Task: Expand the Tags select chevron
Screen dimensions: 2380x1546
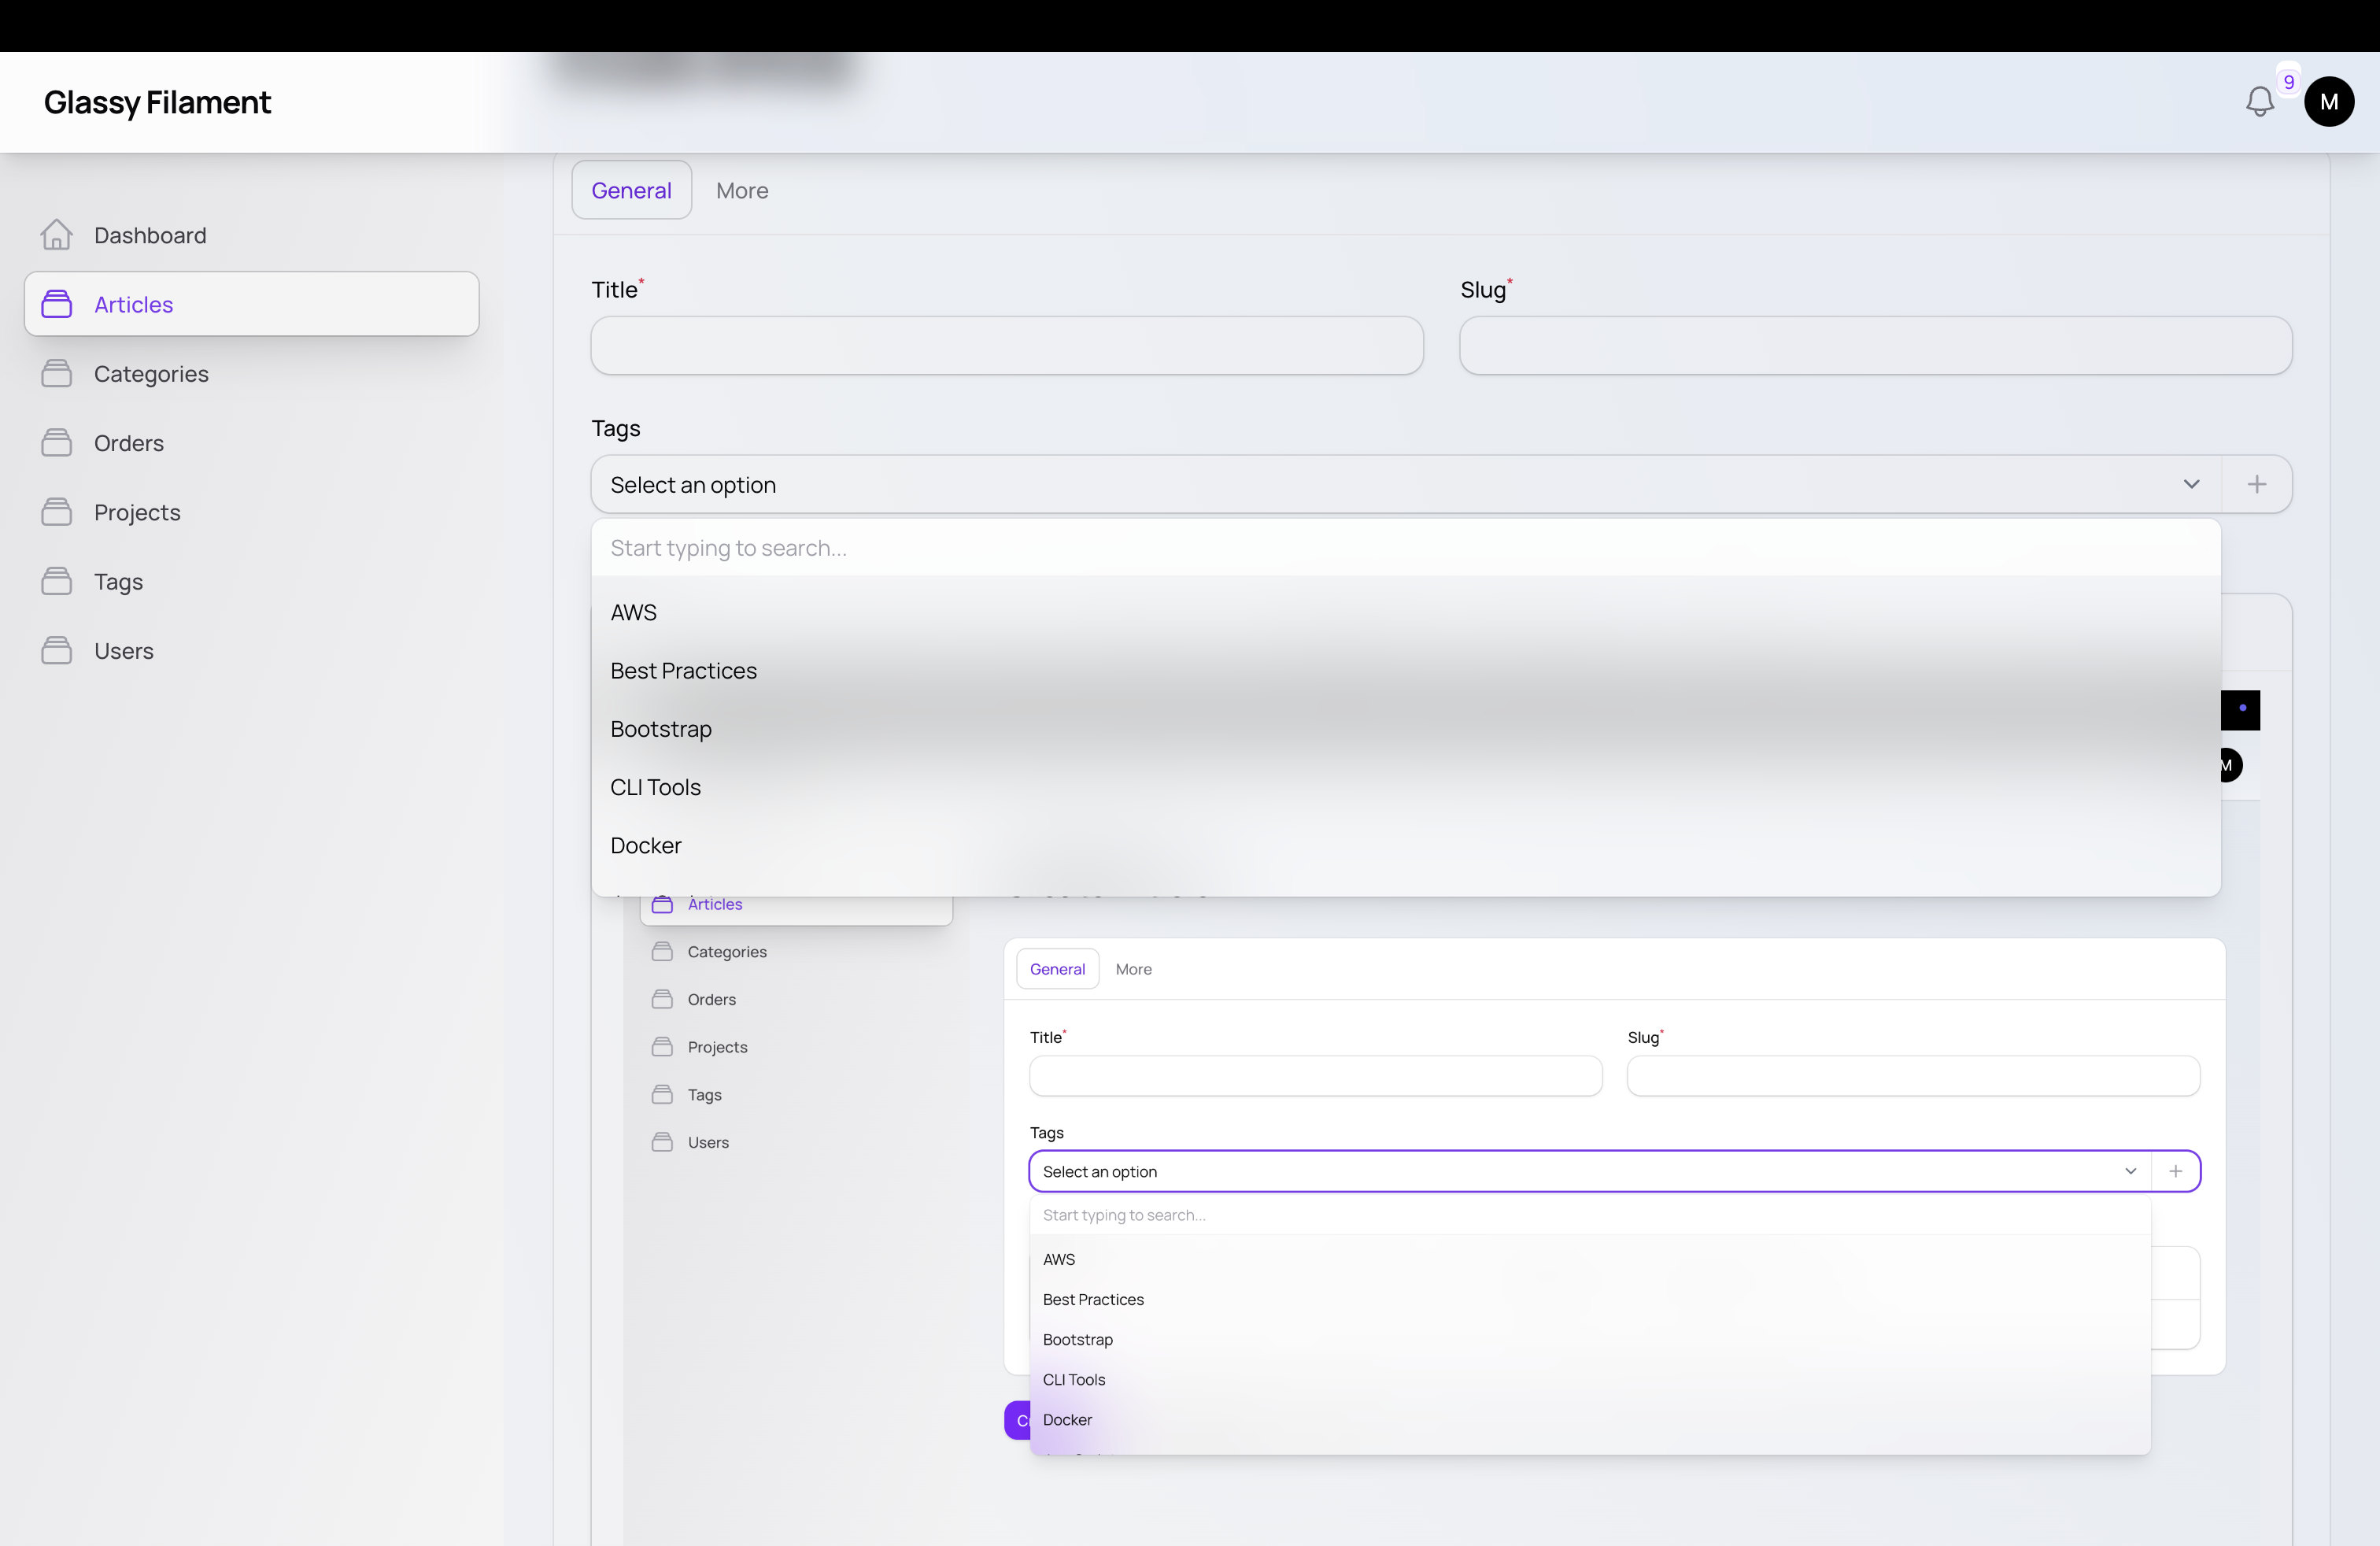Action: pyautogui.click(x=2192, y=484)
